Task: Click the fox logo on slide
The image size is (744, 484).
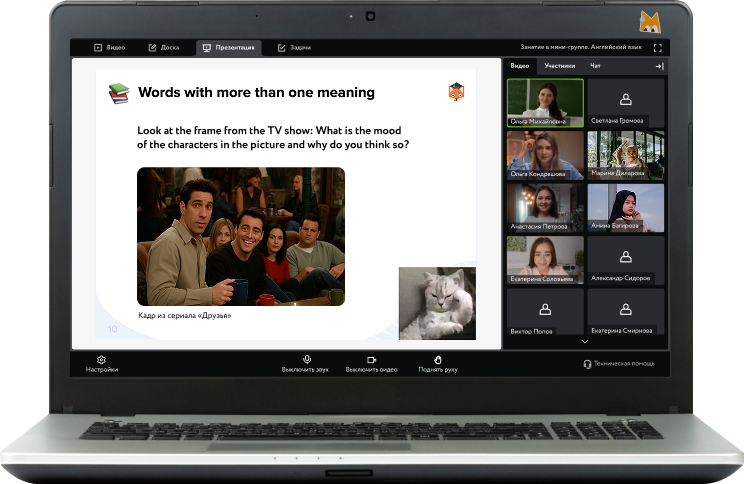Action: click(x=456, y=92)
